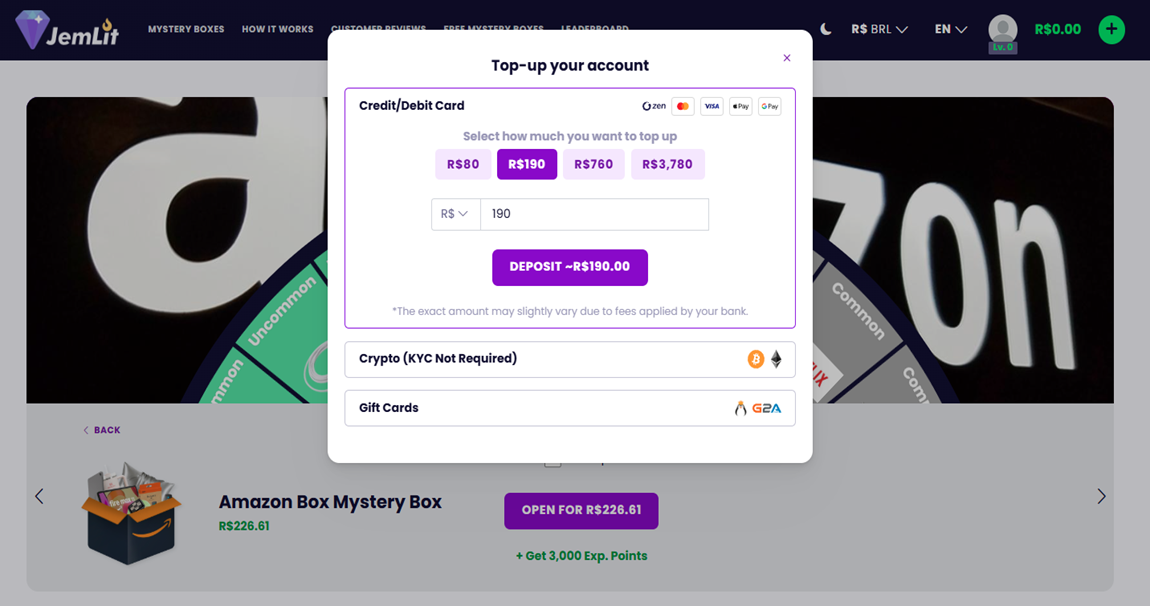This screenshot has width=1150, height=606.
Task: Click the Visa payment icon
Action: [x=712, y=106]
